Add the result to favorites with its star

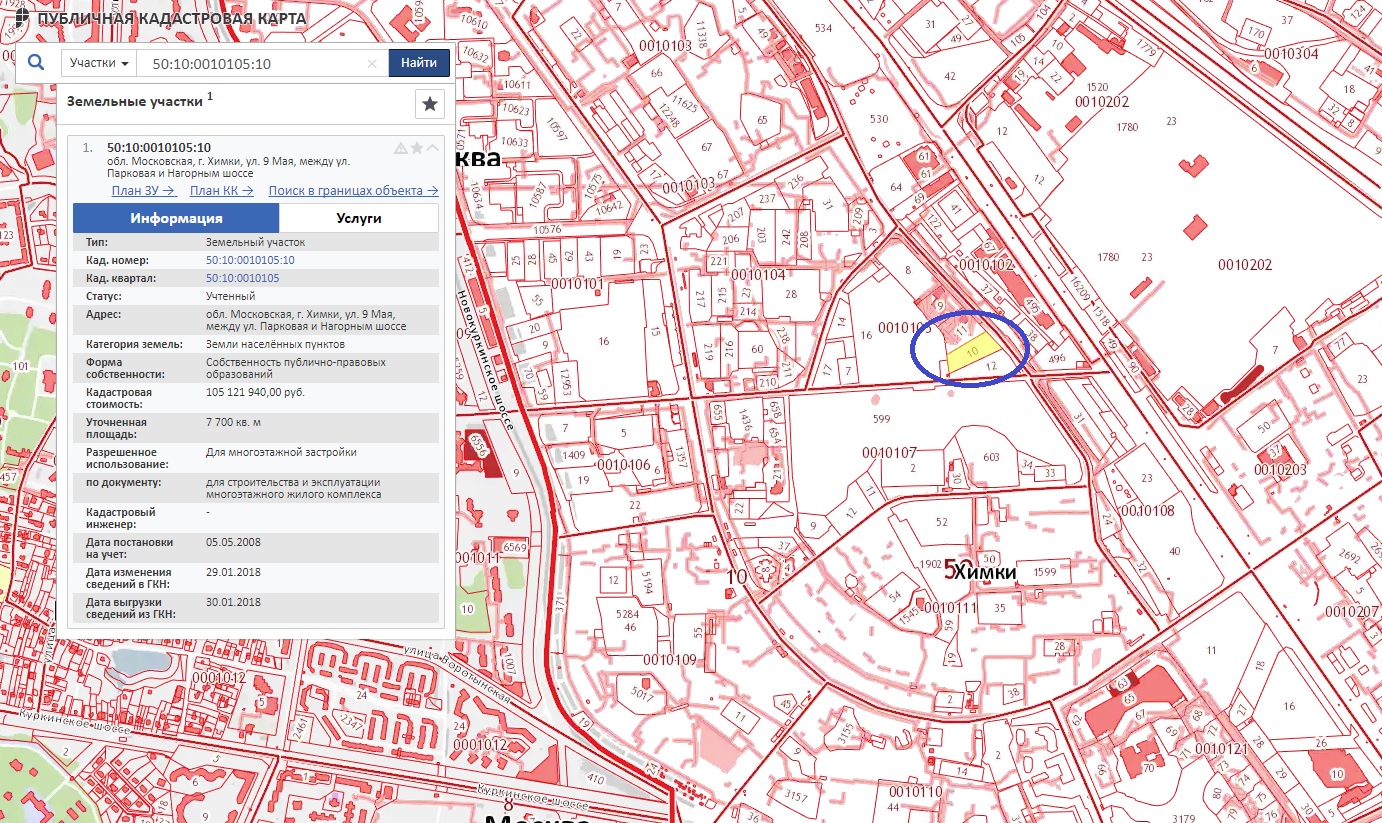(x=417, y=148)
